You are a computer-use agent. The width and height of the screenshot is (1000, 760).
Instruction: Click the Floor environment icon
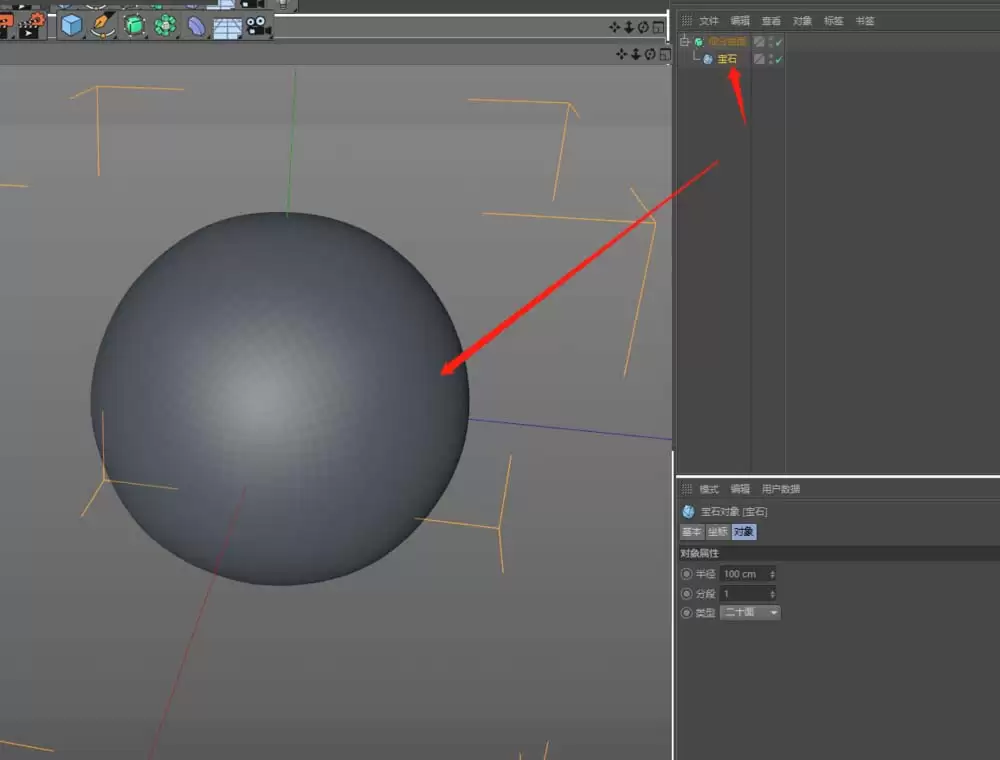click(227, 25)
